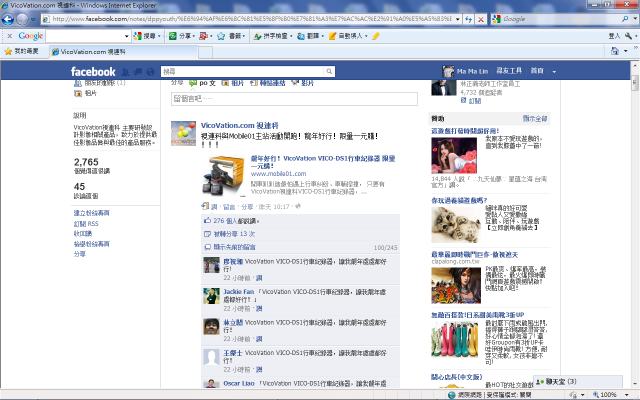The width and height of the screenshot is (640, 400).
Task: Open the search provider dropdown arrow
Action: pos(634,19)
